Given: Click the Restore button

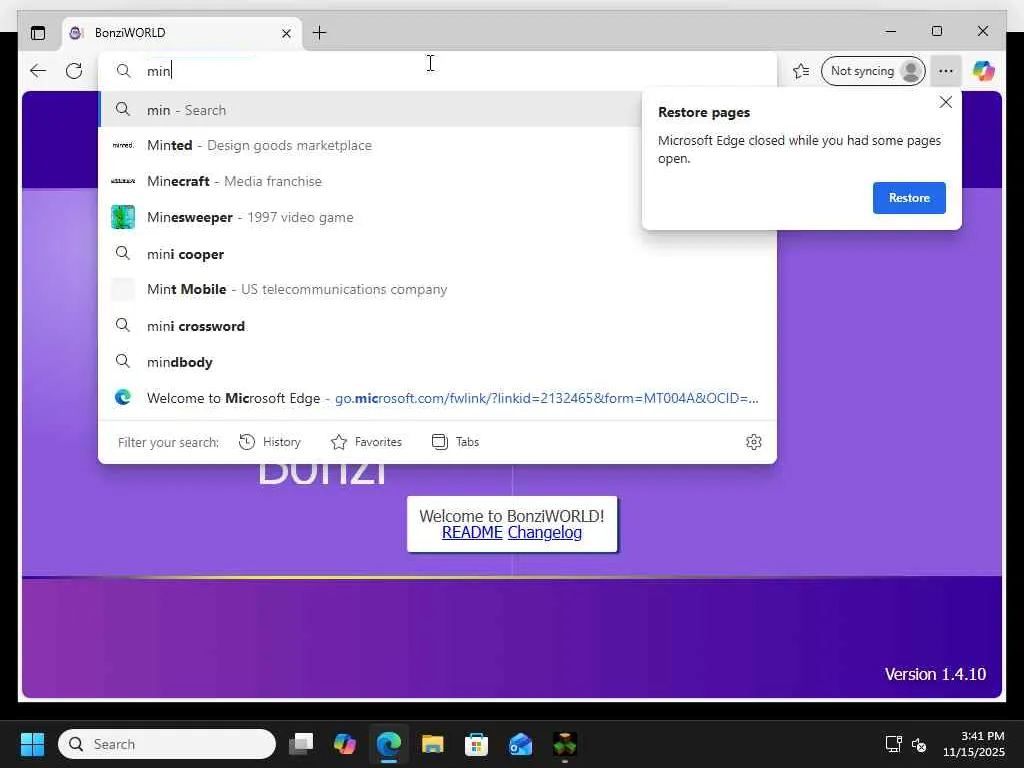Looking at the screenshot, I should 909,198.
